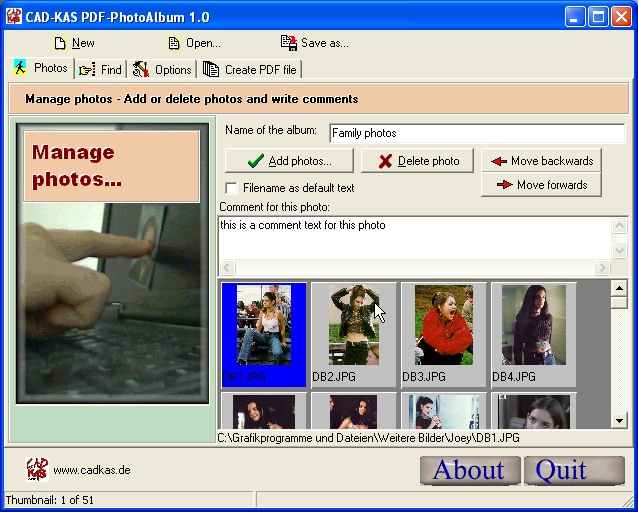Click the album name input field
Screen dimensions: 638x512
pos(476,133)
